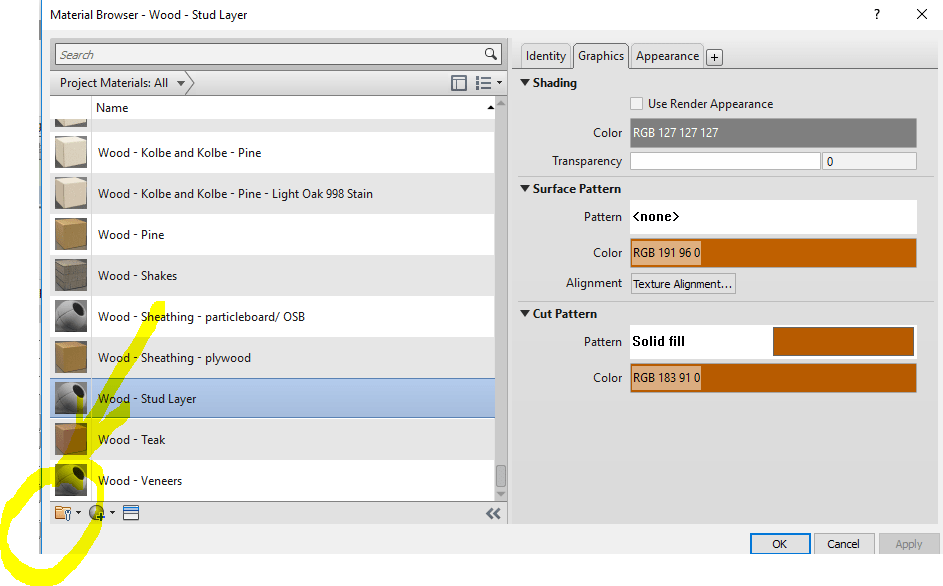
Task: Click inside the Transparency input field
Action: (725, 160)
